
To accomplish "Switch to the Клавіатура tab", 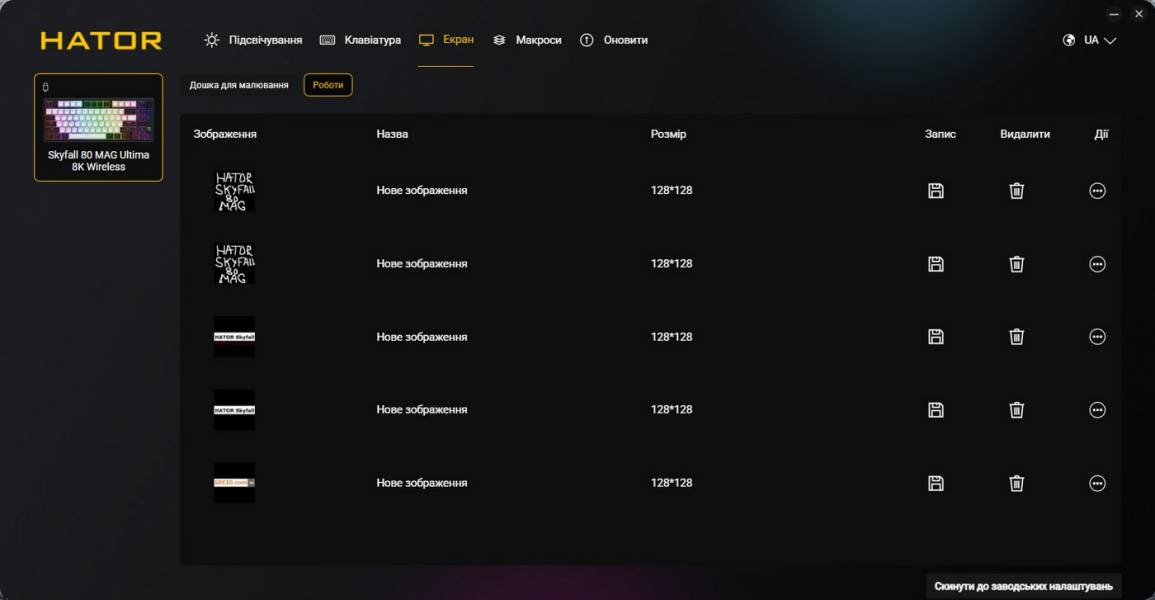I will coord(361,40).
